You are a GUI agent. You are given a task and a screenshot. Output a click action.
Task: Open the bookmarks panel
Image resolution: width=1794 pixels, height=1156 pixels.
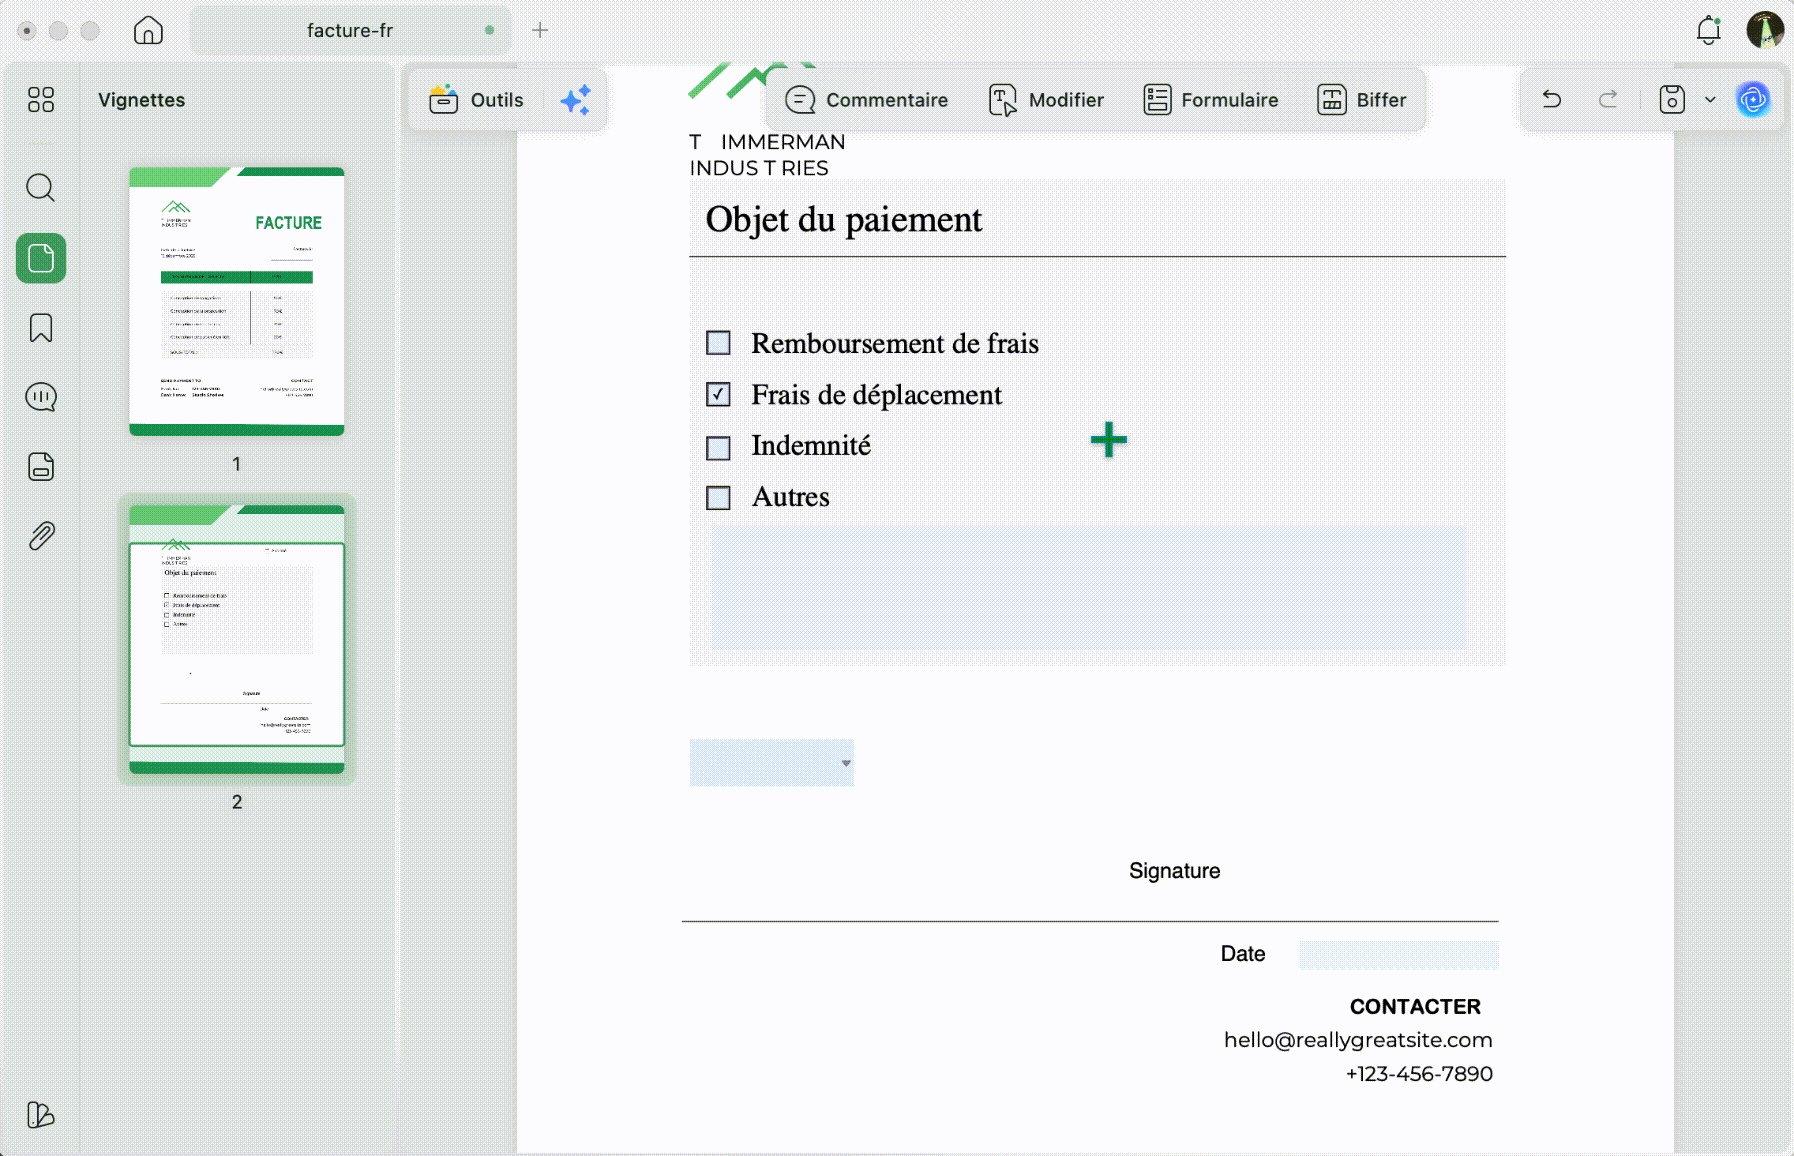tap(41, 328)
